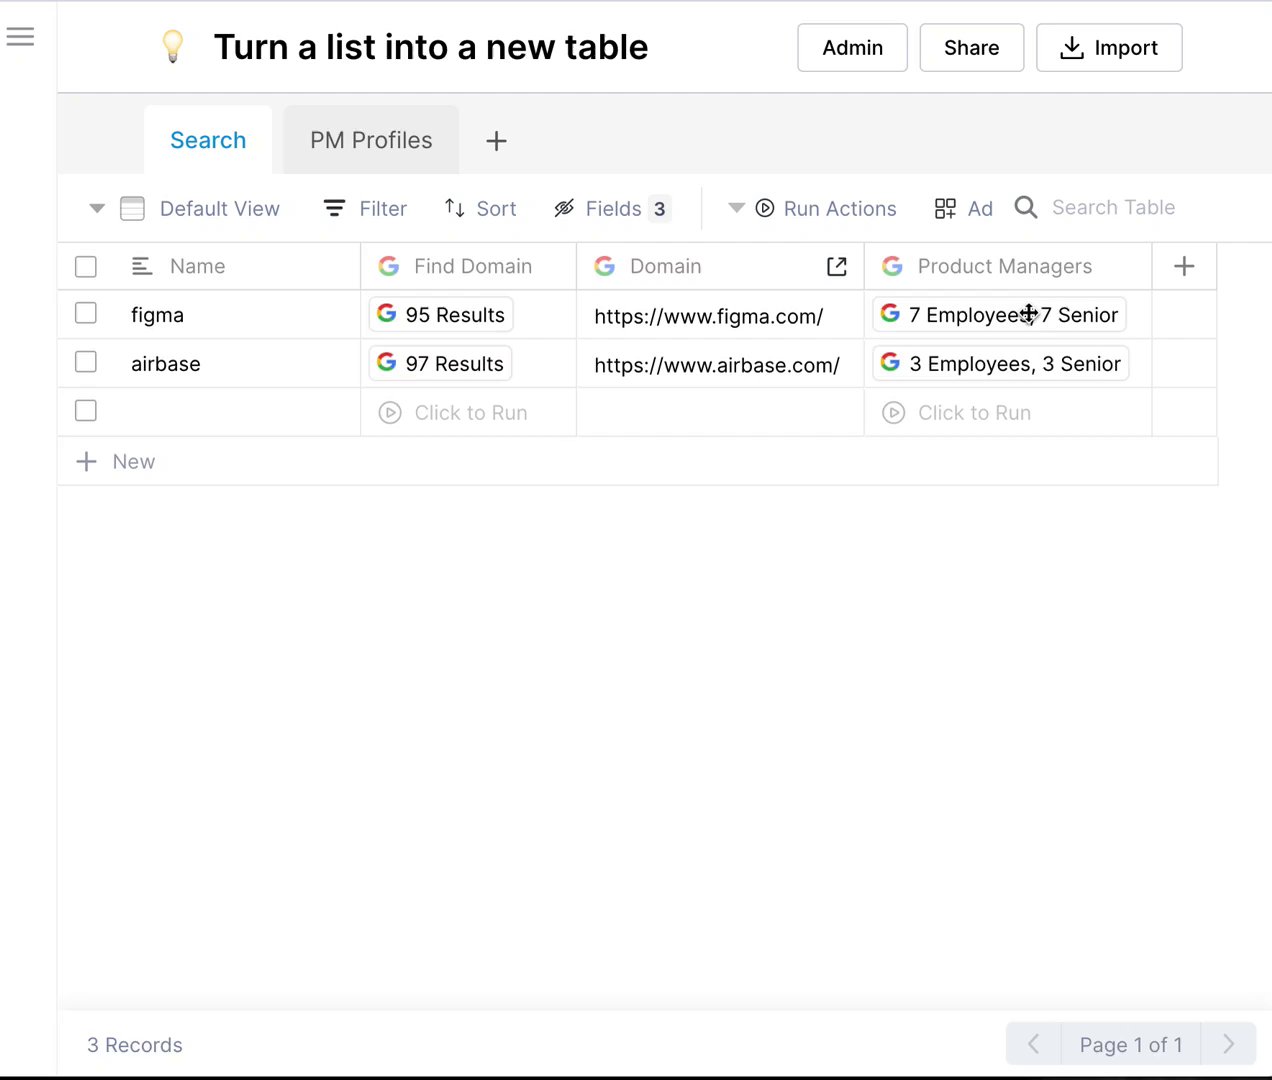Screen dimensions: 1272x1080
Task: Expand the Default View dropdown arrow
Action: (97, 208)
